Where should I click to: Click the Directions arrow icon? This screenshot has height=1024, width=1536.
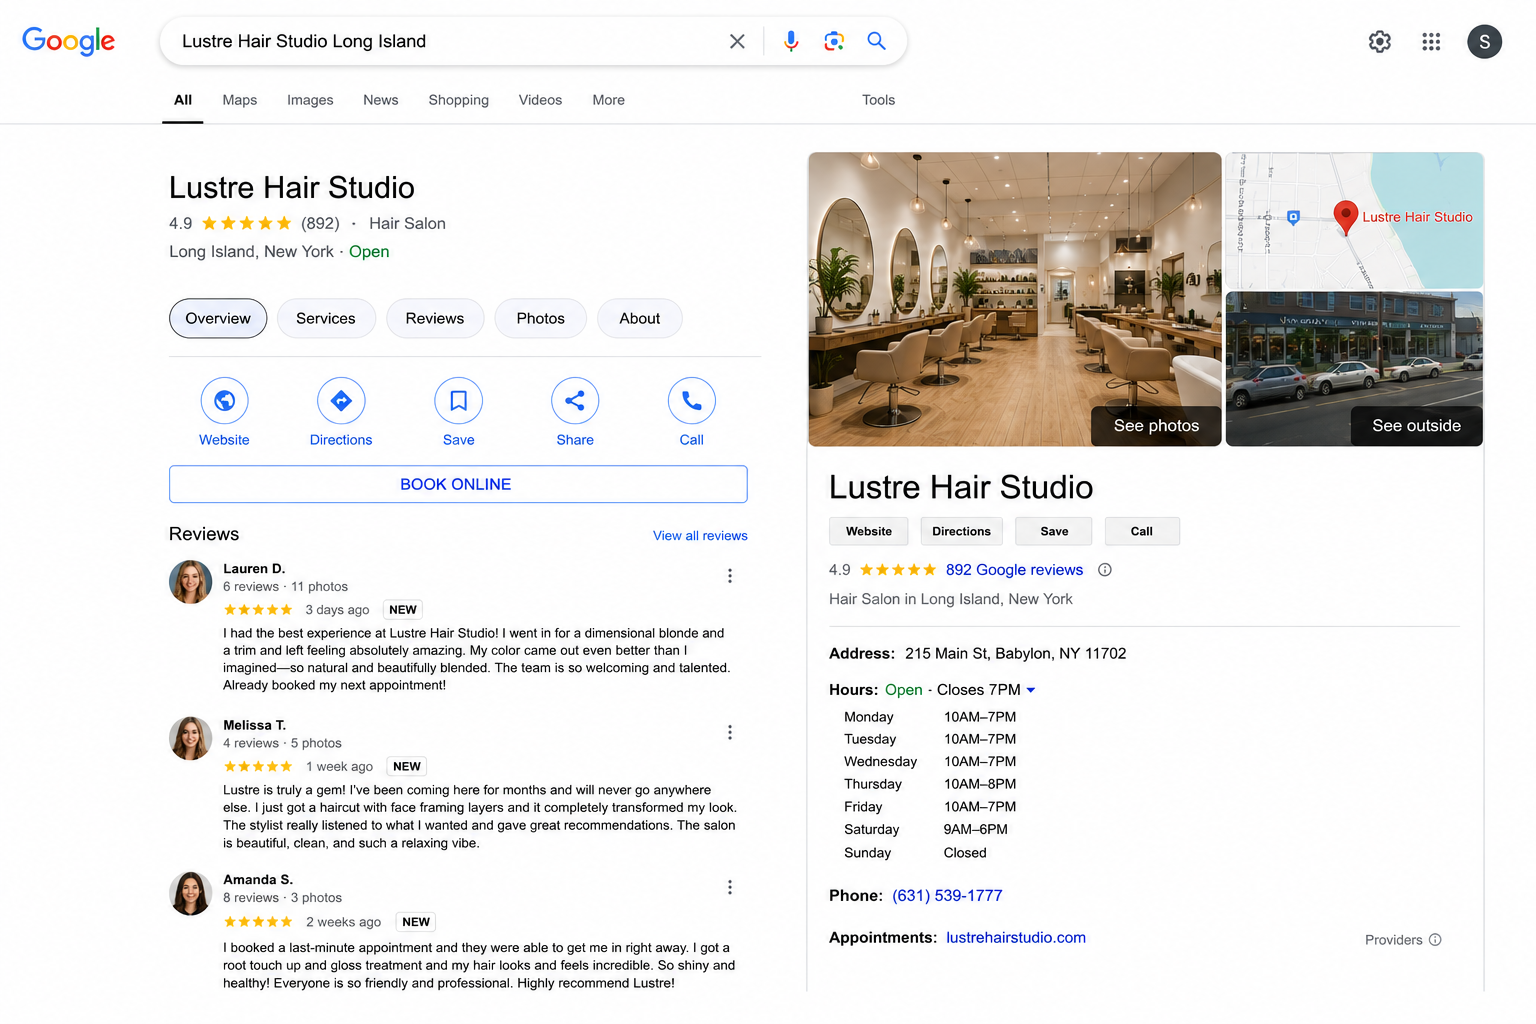(x=341, y=401)
